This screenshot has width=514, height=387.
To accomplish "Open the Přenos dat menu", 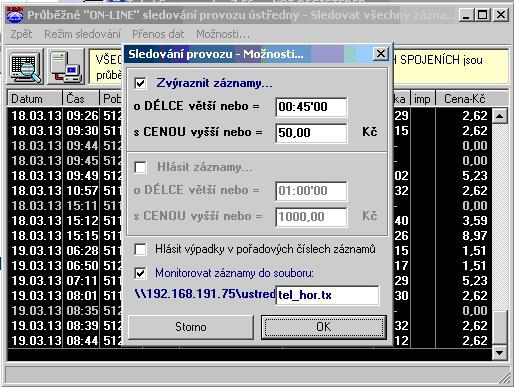I will coord(158,34).
